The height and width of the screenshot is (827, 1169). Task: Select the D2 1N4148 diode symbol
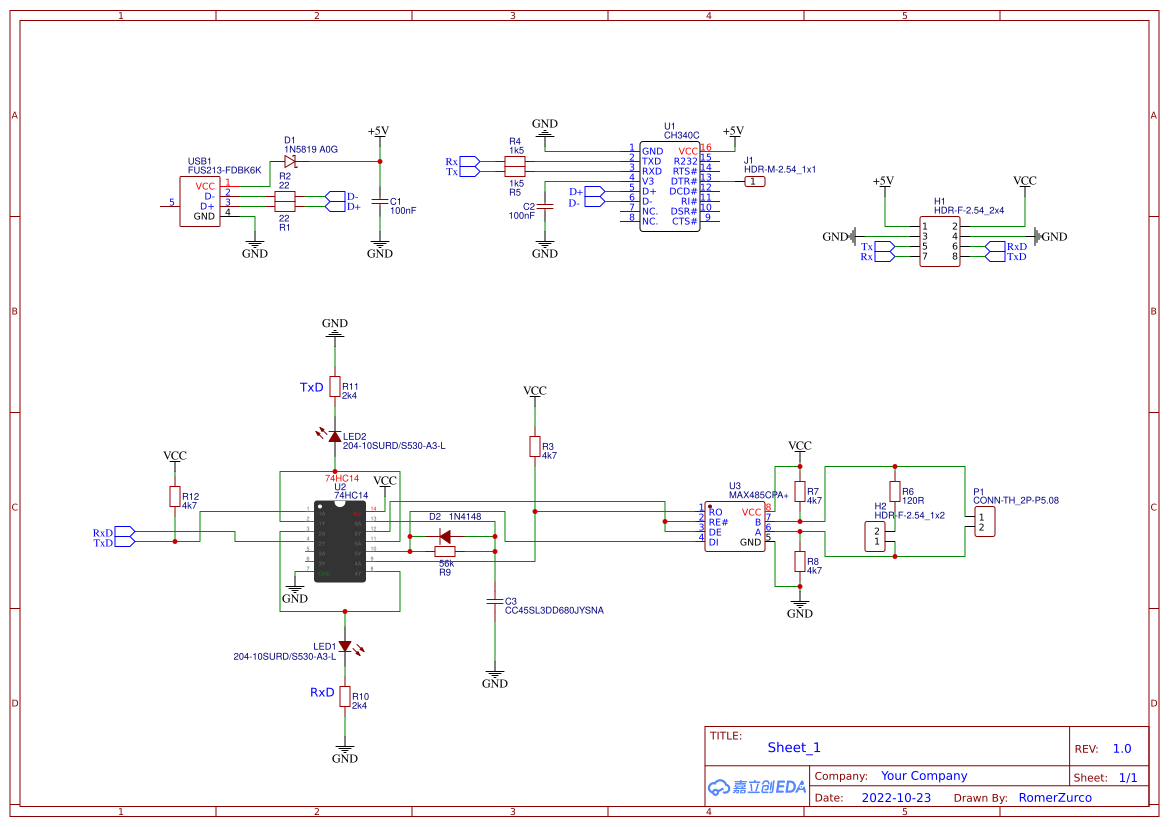443,537
